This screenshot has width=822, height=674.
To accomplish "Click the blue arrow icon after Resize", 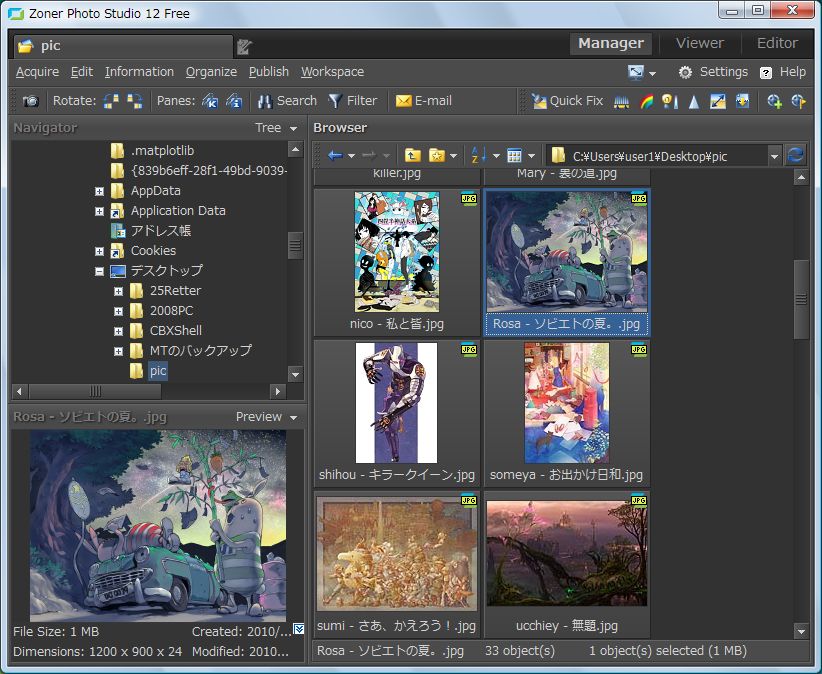I will (742, 101).
